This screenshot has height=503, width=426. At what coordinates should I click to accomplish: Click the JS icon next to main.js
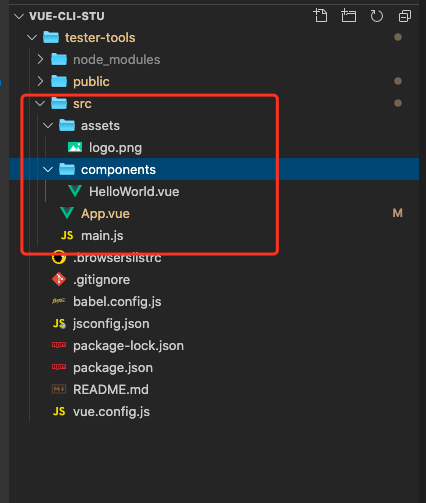pos(67,235)
